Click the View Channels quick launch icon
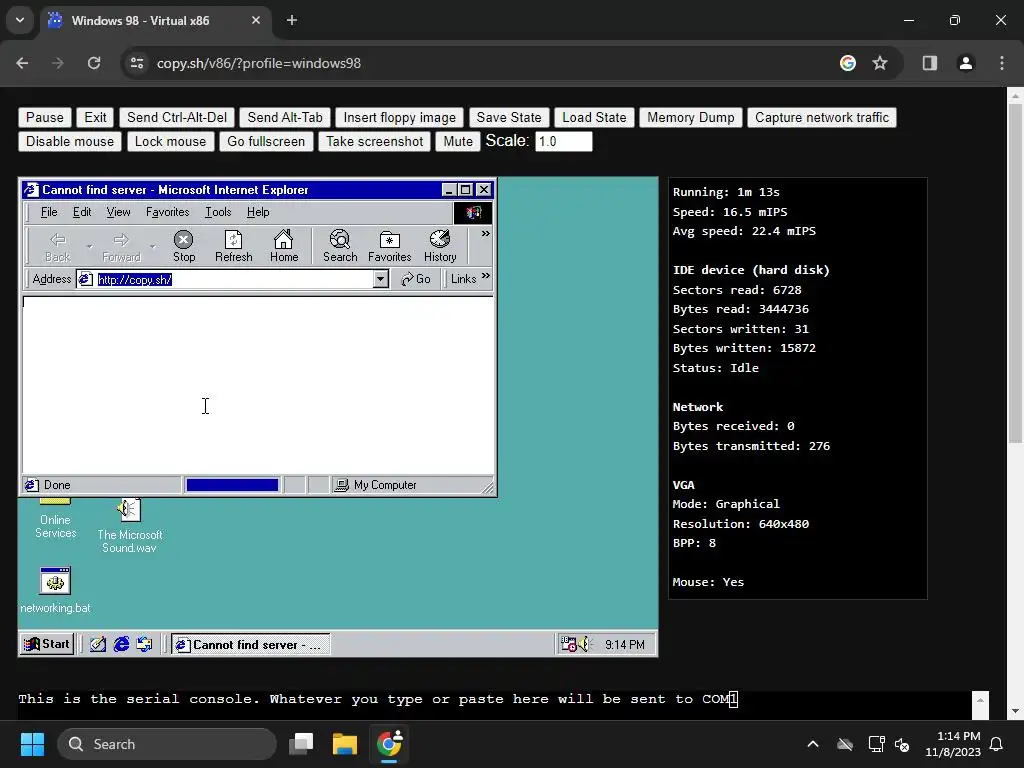 click(x=144, y=644)
